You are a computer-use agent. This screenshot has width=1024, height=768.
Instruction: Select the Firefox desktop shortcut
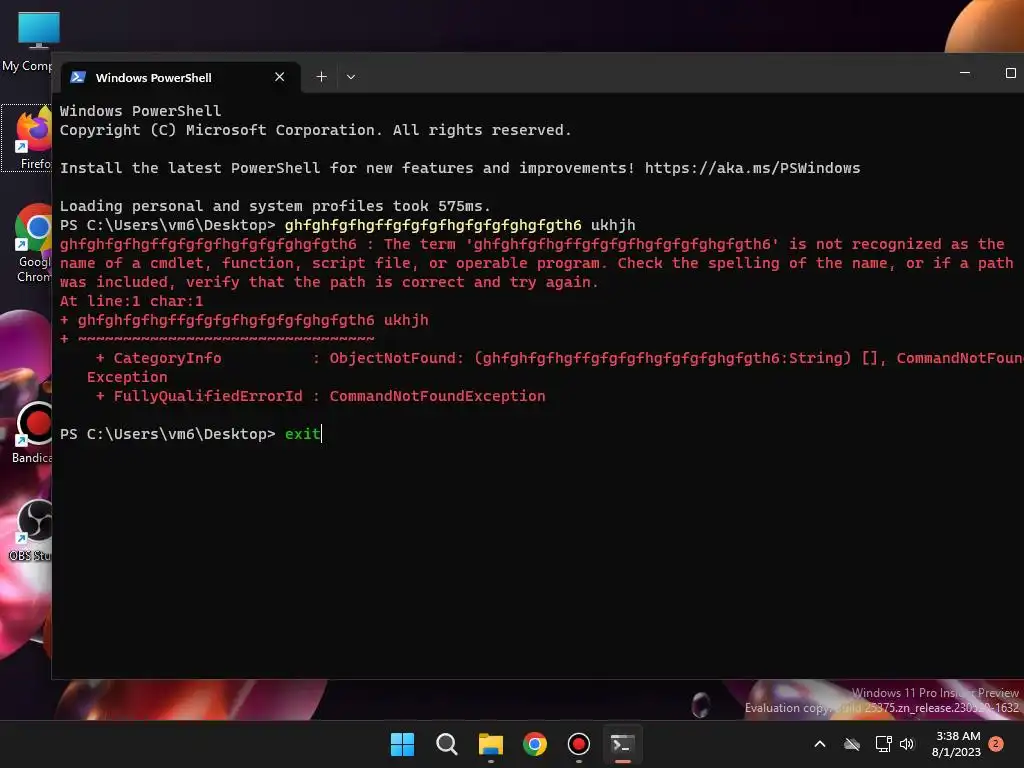[x=27, y=138]
